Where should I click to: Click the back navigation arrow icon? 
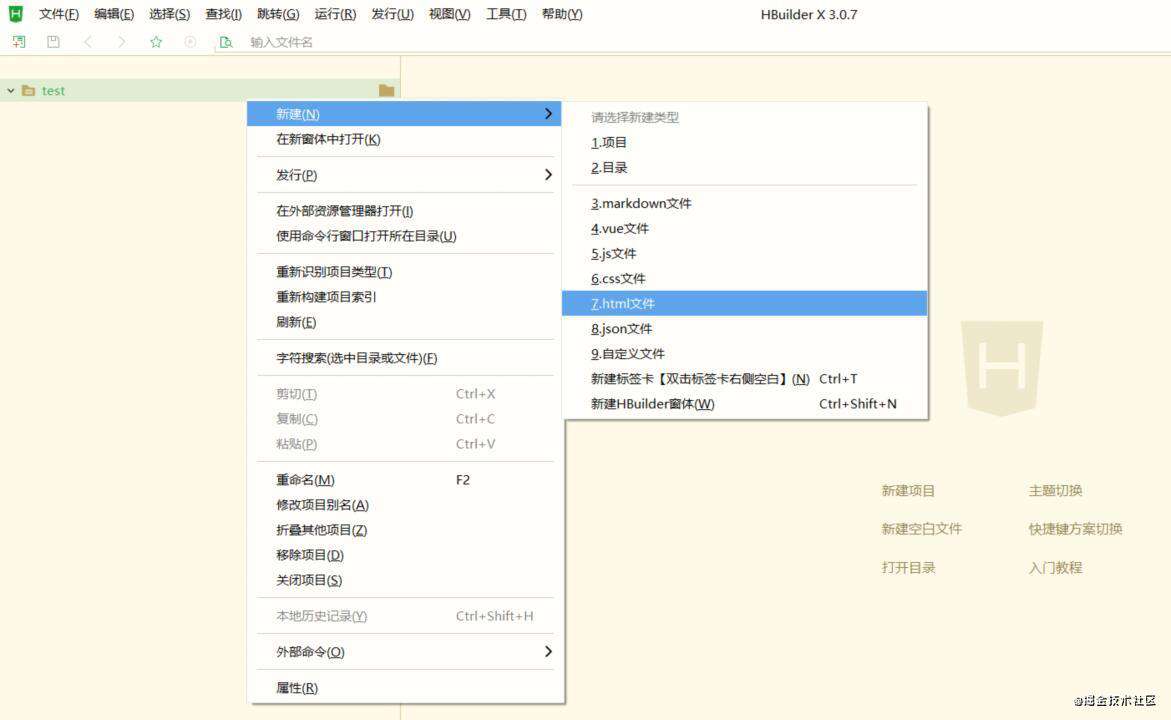tap(87, 42)
